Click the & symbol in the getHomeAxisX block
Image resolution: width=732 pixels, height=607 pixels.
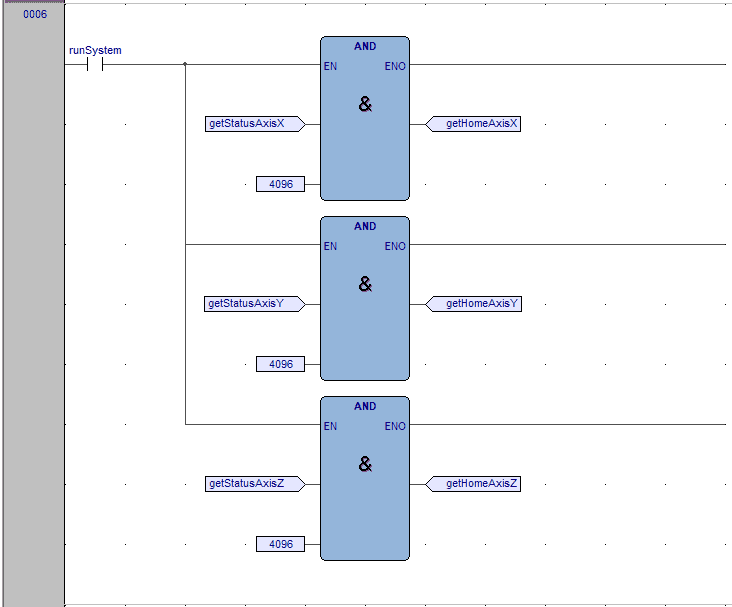[x=365, y=104]
